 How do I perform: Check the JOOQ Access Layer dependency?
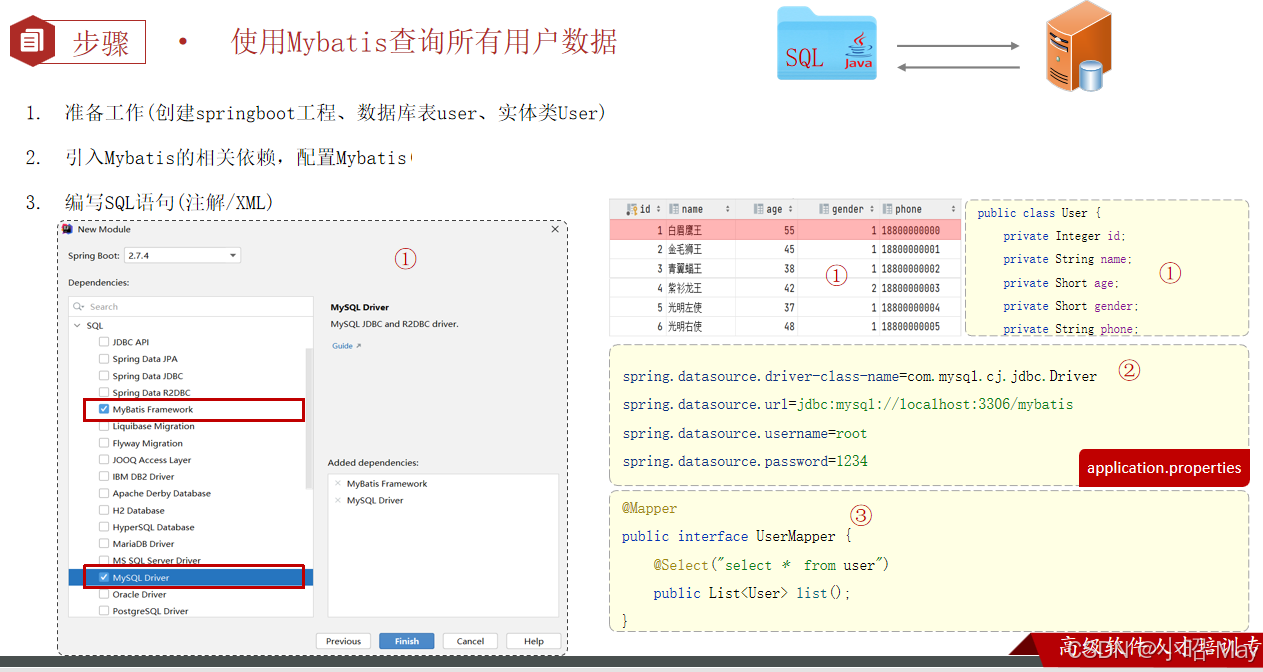(104, 460)
